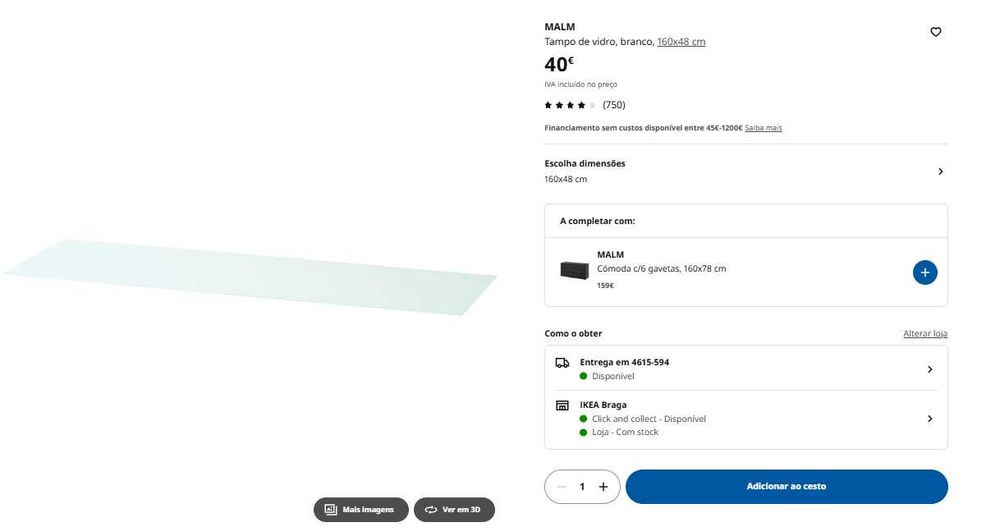1000x531 pixels.
Task: Click the IKEA Braga store icon
Action: point(562,406)
